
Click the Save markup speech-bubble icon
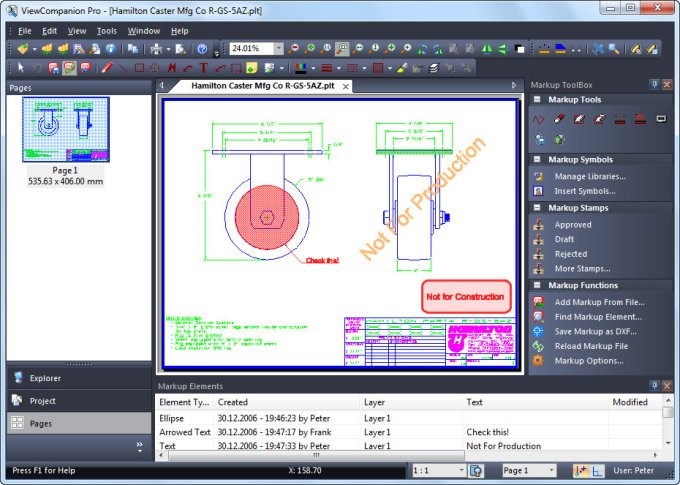tap(54, 68)
